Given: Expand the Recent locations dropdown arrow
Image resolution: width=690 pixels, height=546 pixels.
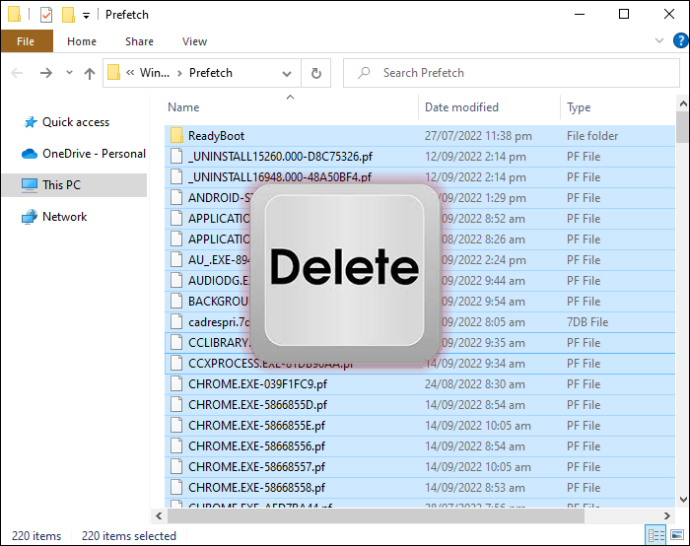Looking at the screenshot, I should coord(69,73).
